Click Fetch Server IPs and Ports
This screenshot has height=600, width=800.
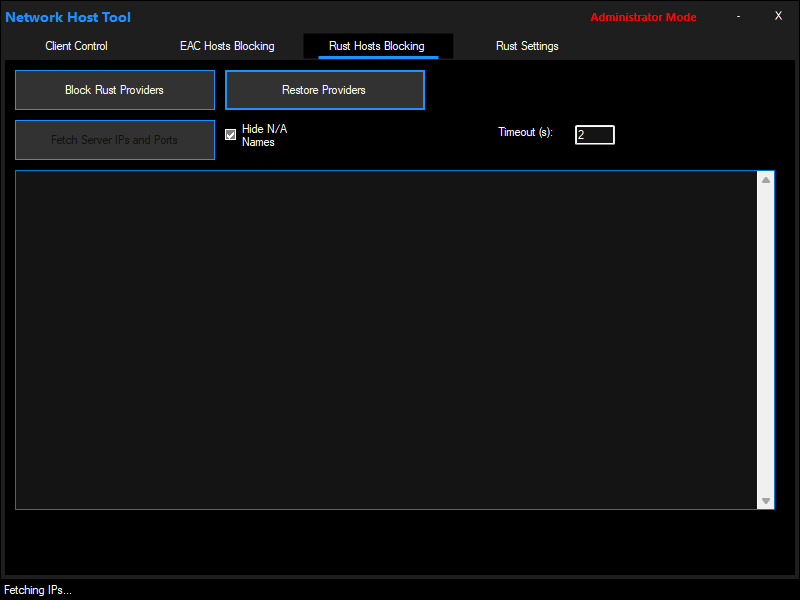pos(114,140)
